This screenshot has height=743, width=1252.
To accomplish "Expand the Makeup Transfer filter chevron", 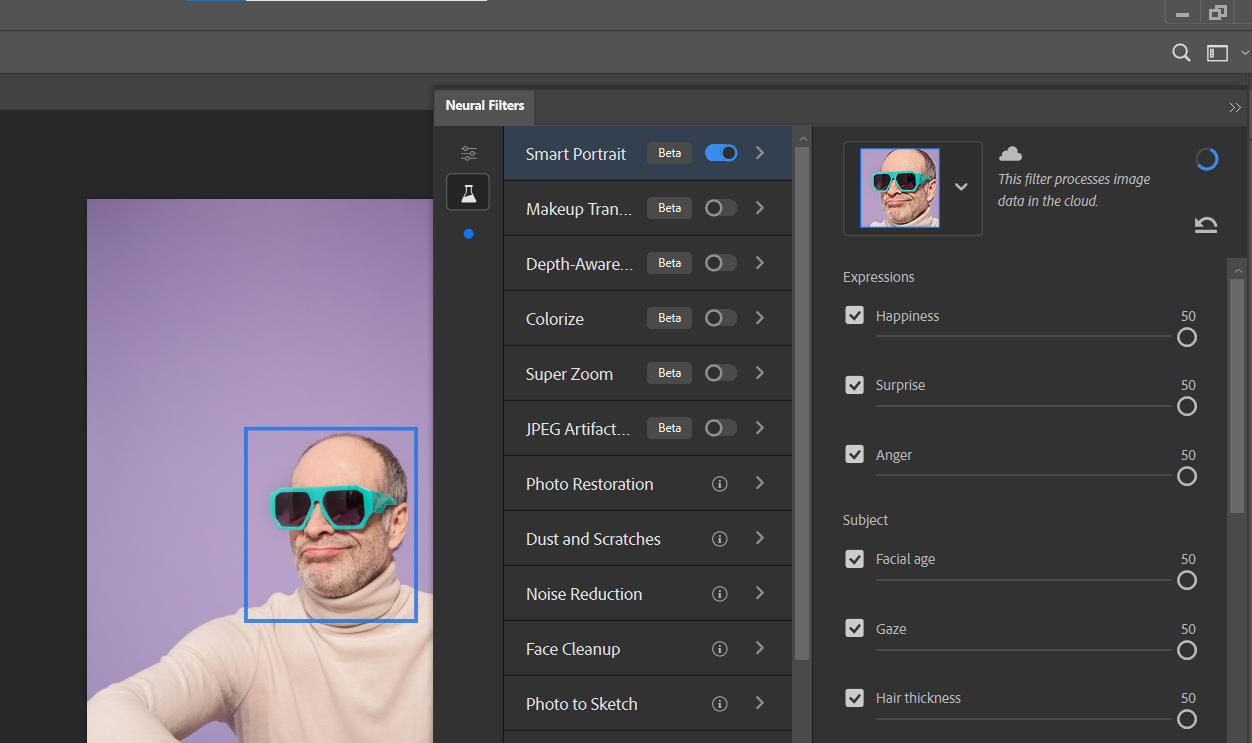I will [x=760, y=208].
